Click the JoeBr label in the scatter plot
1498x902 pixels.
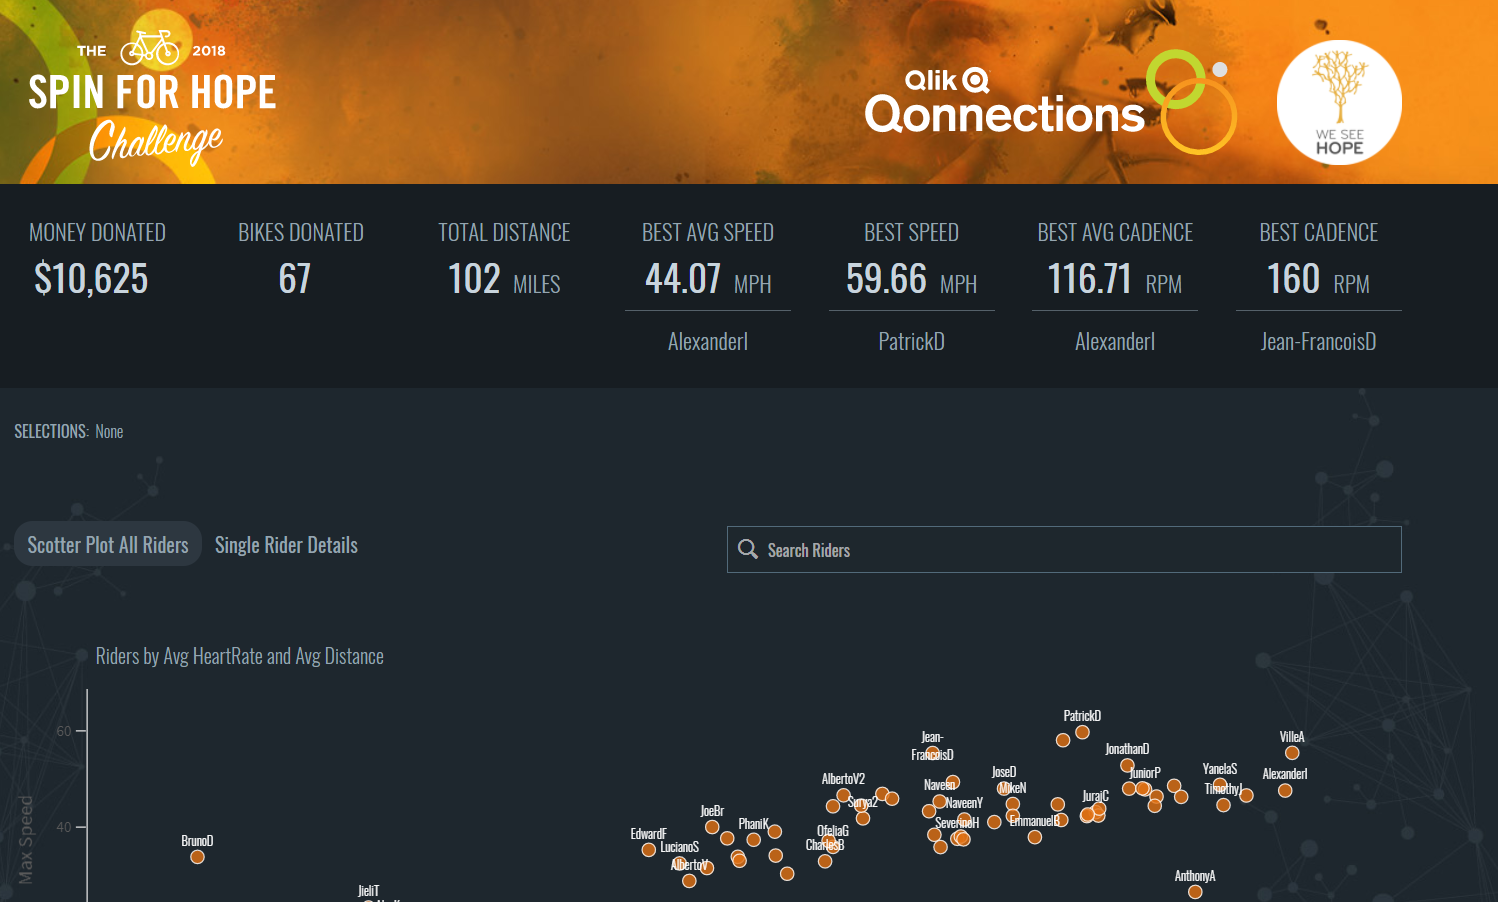tap(712, 811)
